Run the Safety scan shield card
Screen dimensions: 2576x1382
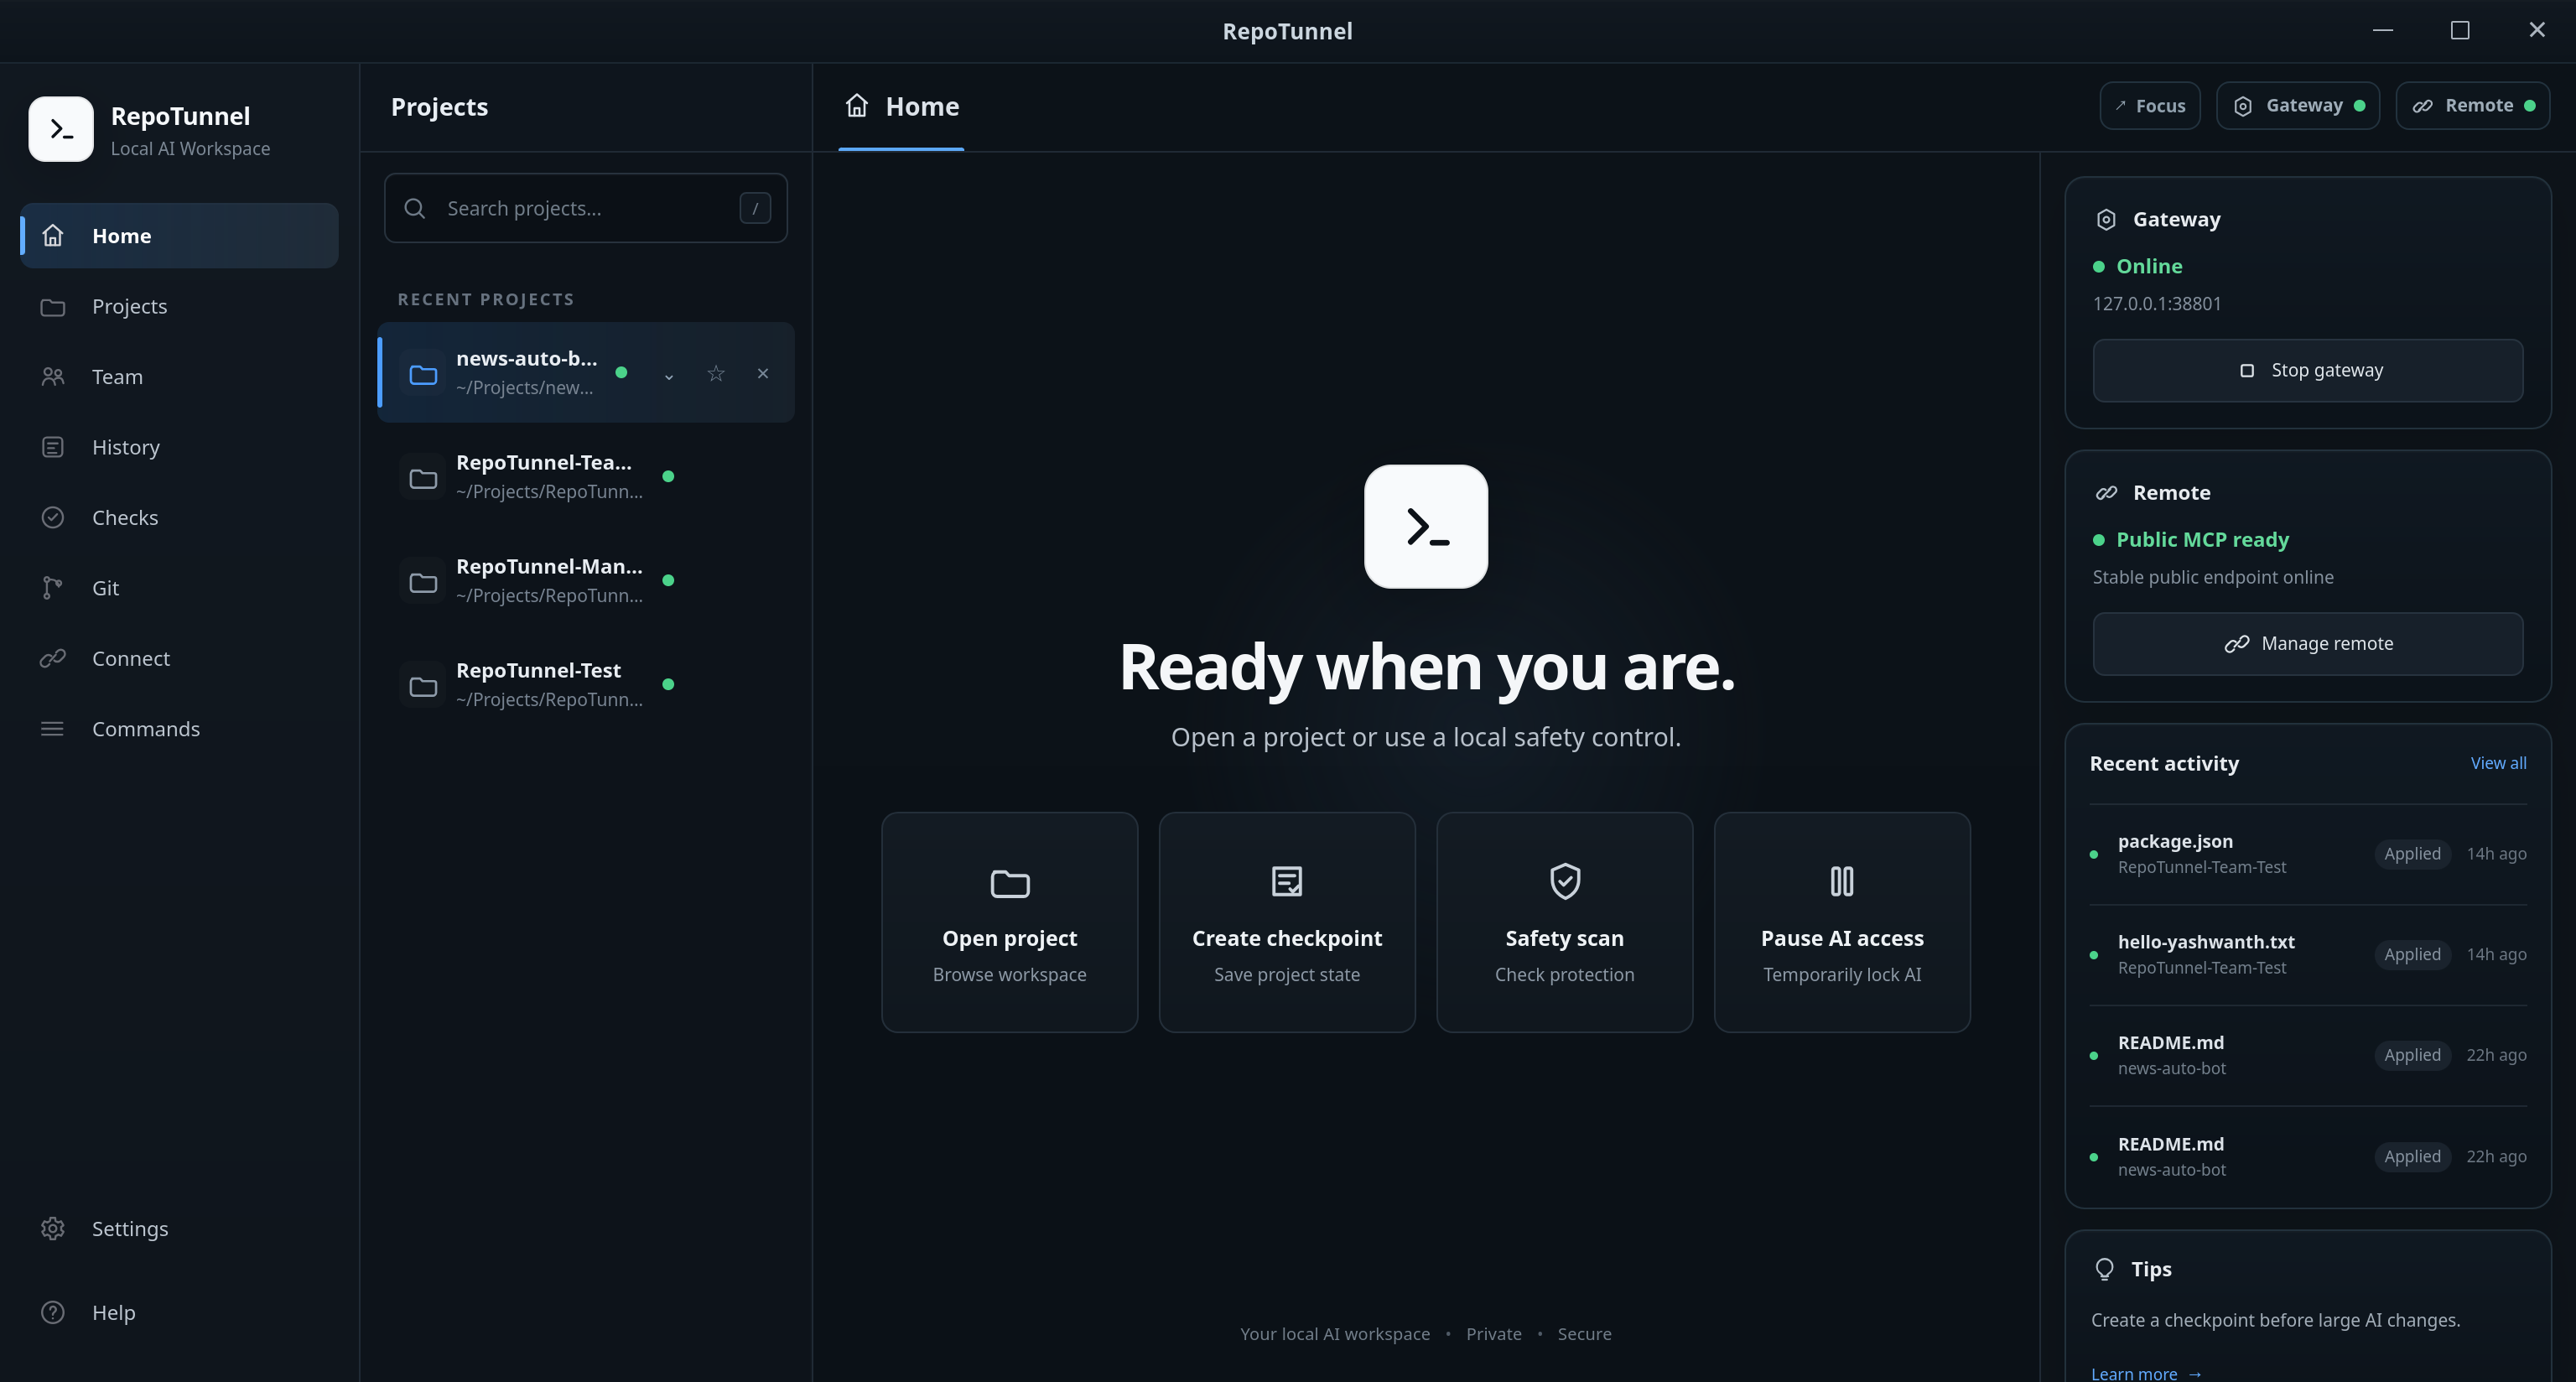(x=1565, y=923)
